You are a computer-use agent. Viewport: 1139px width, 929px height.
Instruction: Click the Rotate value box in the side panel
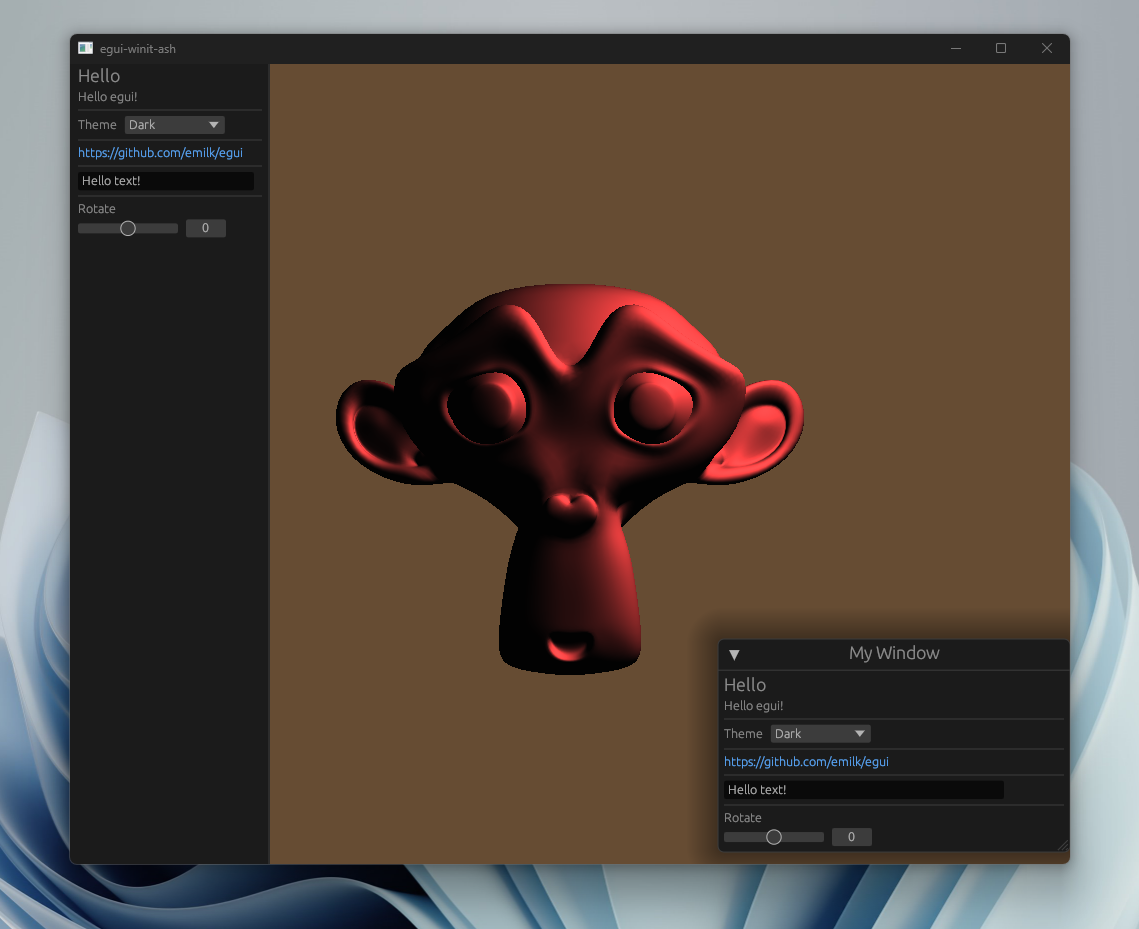[206, 228]
